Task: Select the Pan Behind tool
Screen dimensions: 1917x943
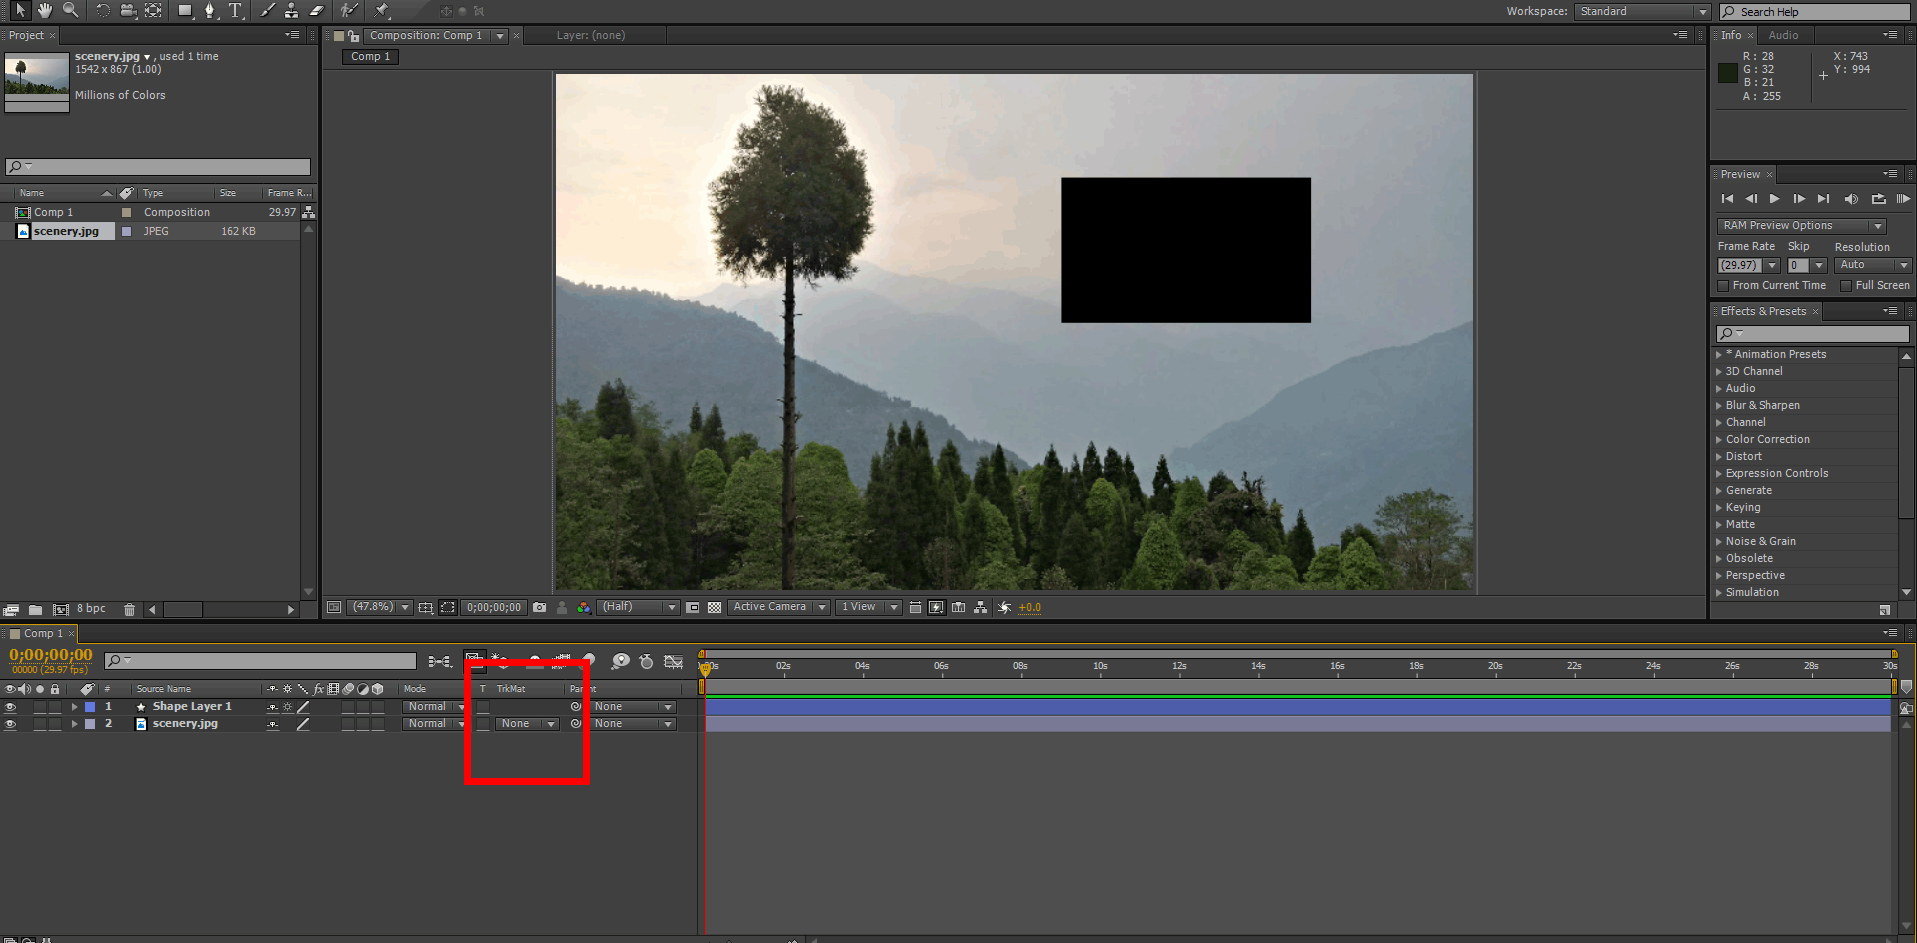Action: coord(153,10)
